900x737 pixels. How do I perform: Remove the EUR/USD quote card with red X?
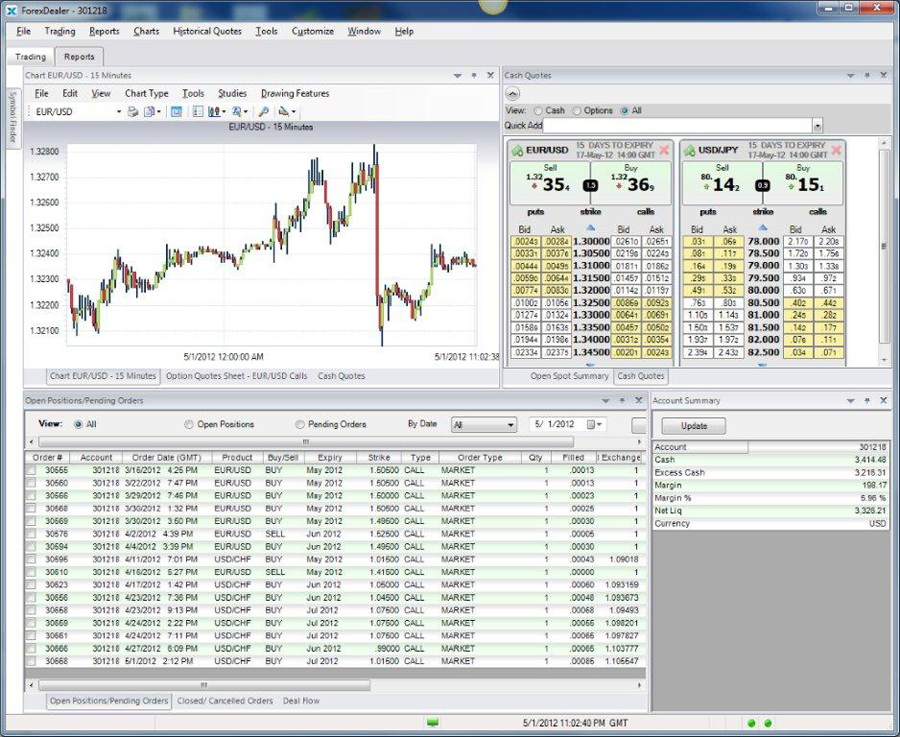click(664, 150)
